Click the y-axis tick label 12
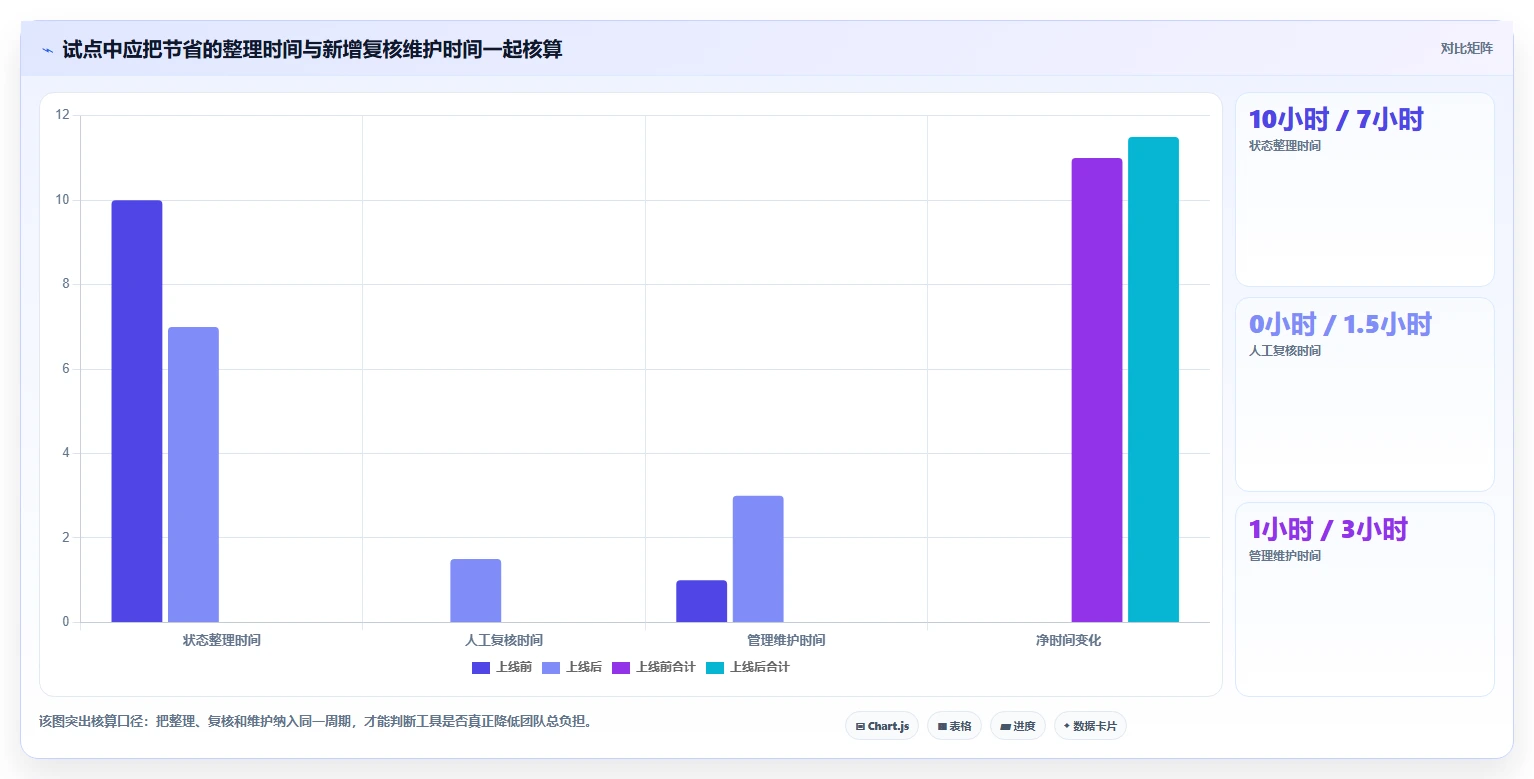Screen dimensions: 1534x779 (x=63, y=115)
